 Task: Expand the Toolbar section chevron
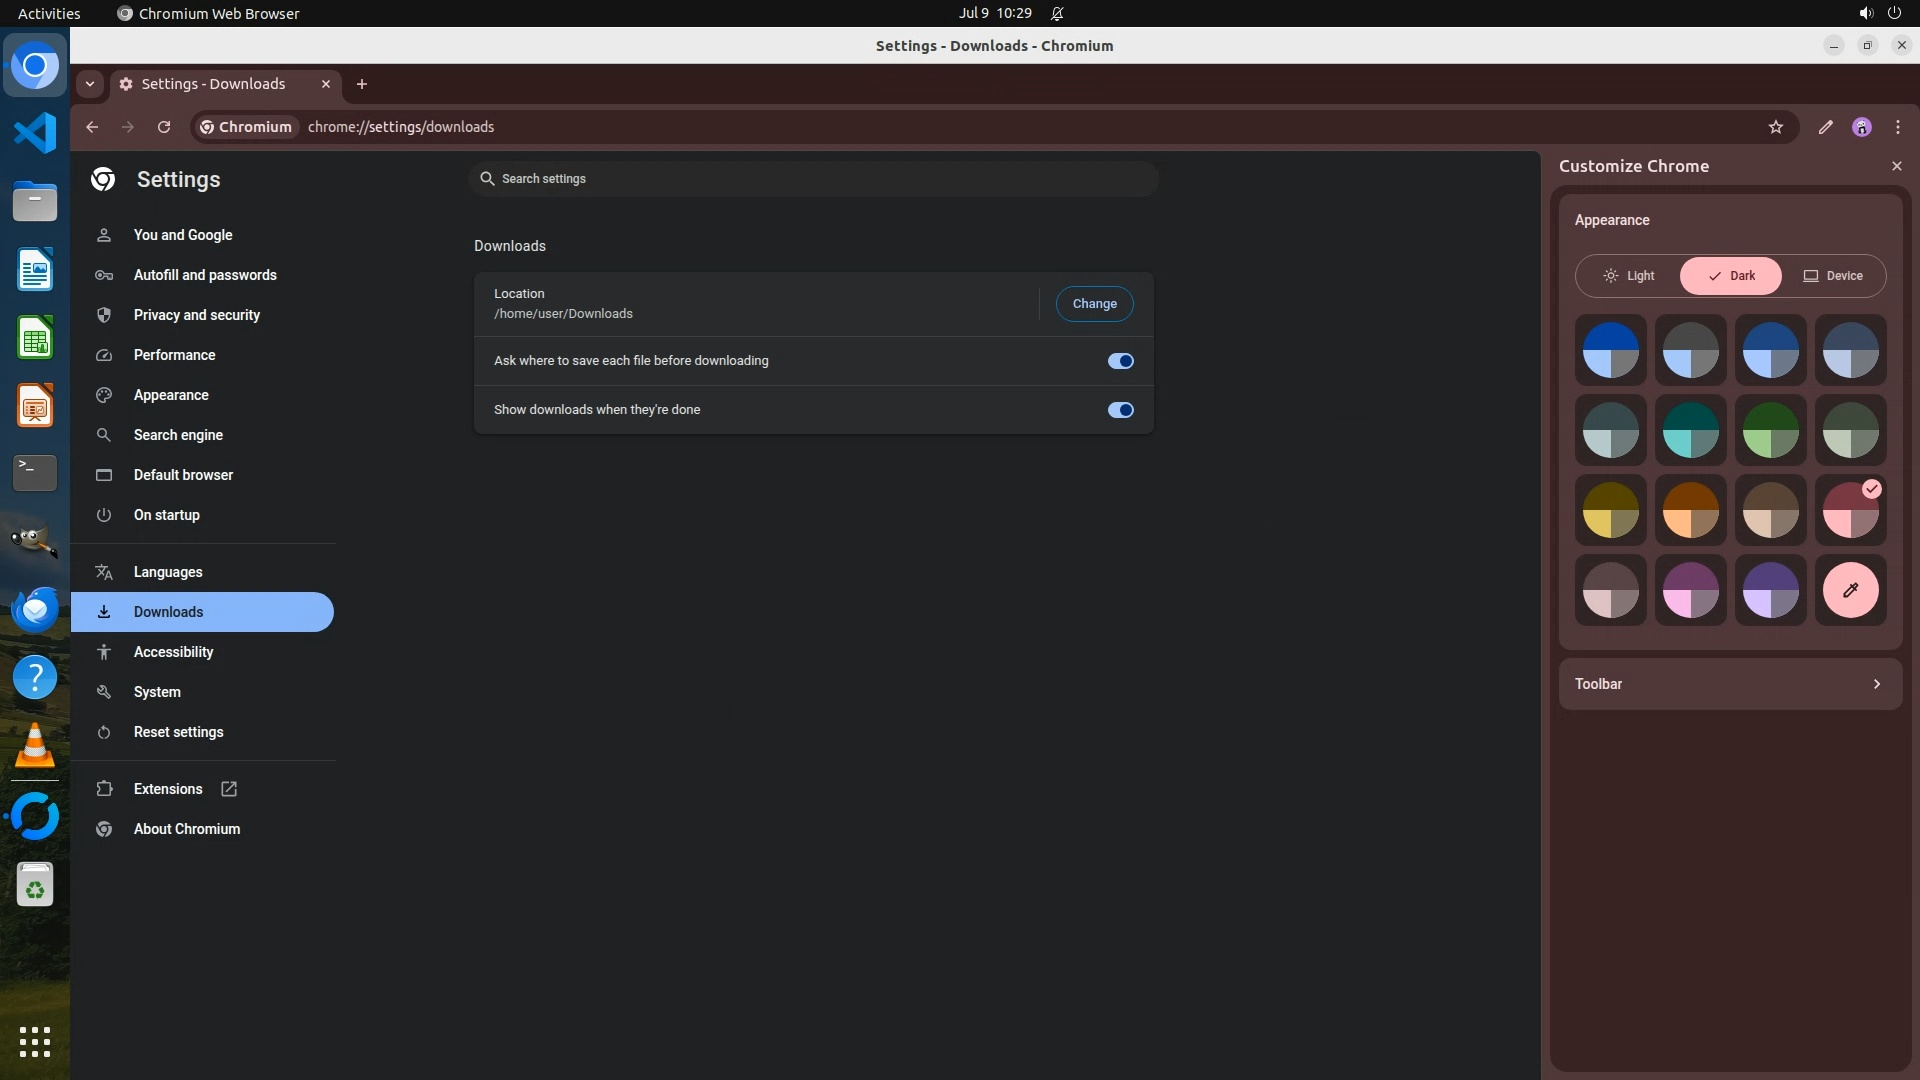(1876, 684)
